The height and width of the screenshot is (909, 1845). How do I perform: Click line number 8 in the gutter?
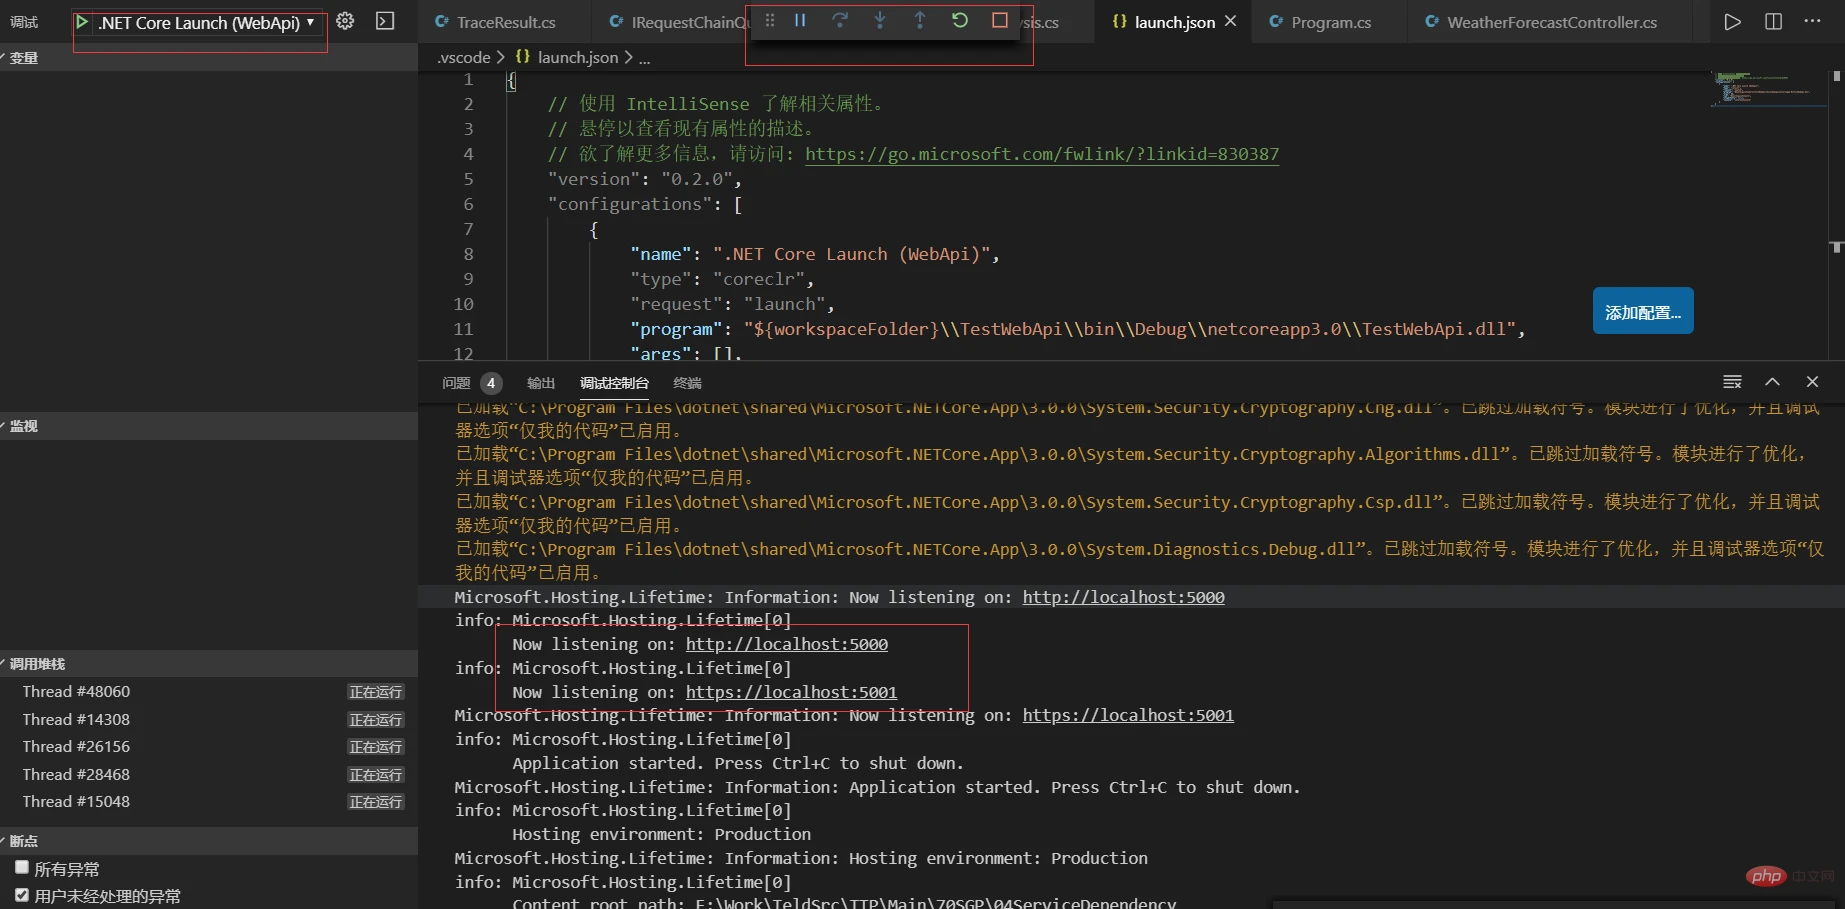[x=468, y=254]
